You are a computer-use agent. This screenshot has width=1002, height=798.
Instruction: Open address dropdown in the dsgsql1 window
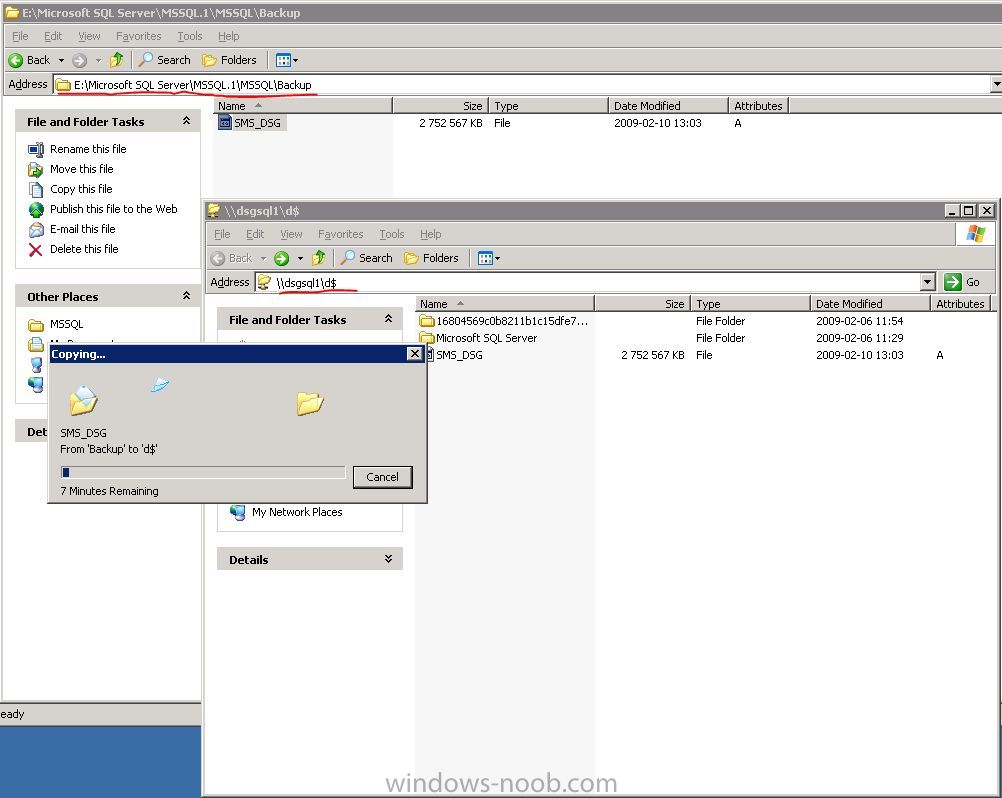pyautogui.click(x=928, y=282)
